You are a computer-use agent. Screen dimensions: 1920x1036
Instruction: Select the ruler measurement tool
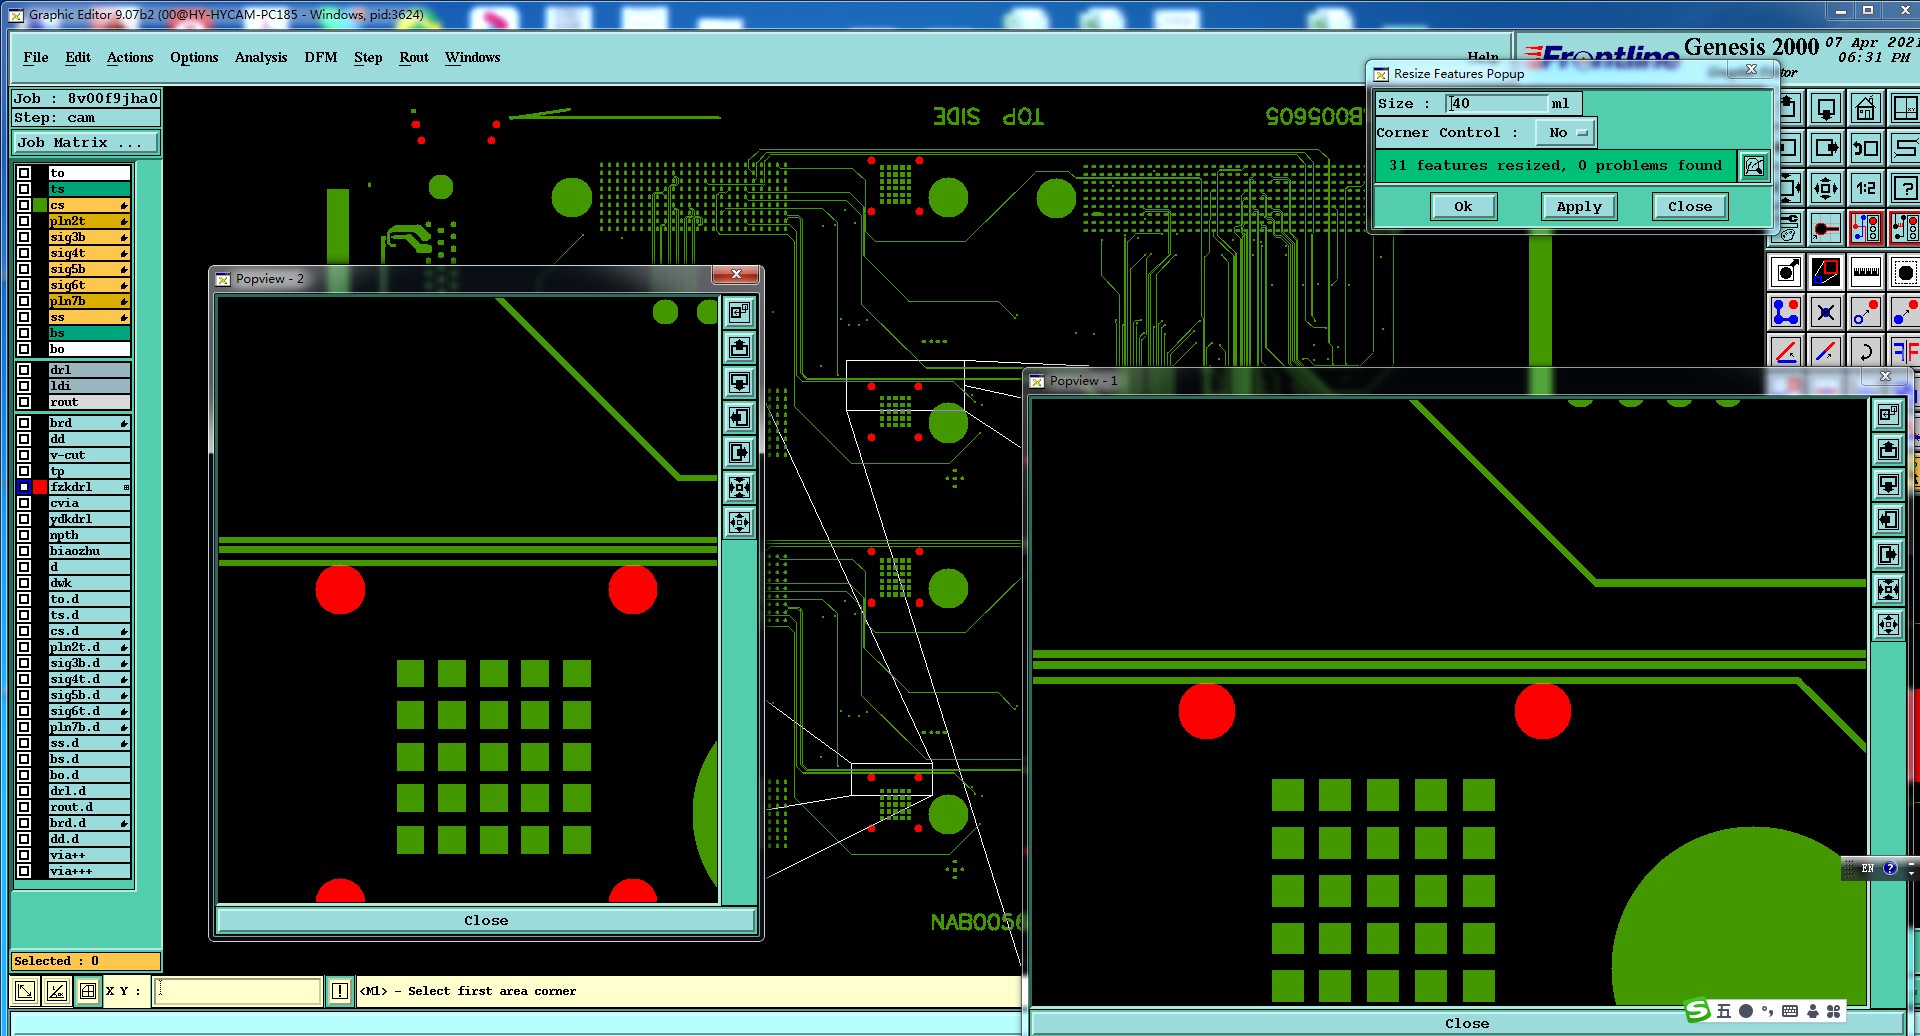[x=1865, y=272]
